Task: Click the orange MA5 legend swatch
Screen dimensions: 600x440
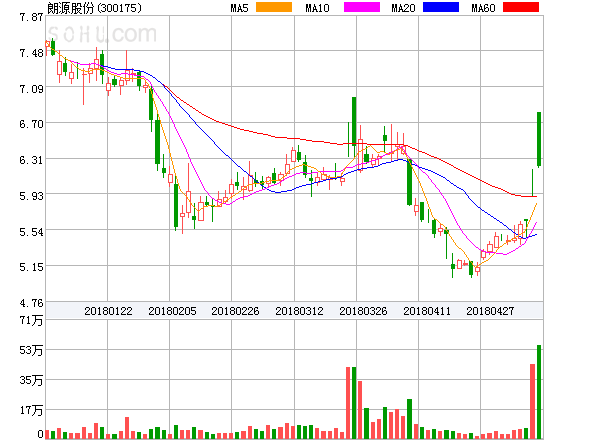Action: click(x=274, y=7)
